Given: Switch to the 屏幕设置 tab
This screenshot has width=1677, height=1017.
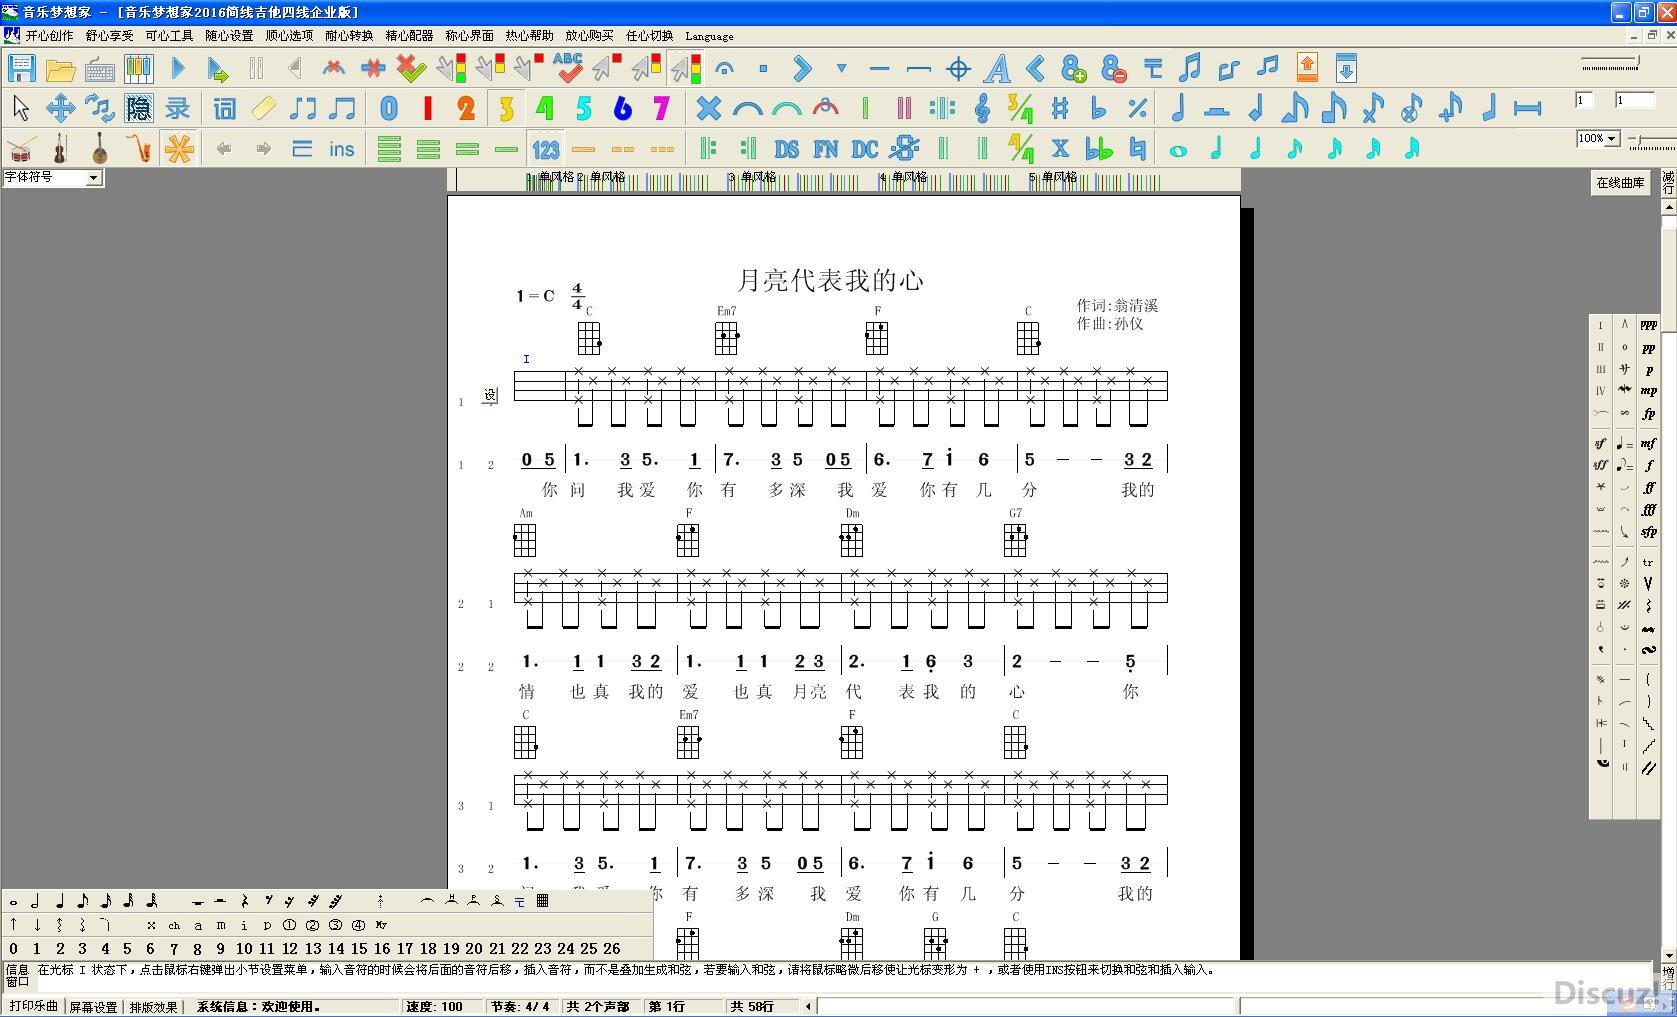Looking at the screenshot, I should coord(93,1006).
